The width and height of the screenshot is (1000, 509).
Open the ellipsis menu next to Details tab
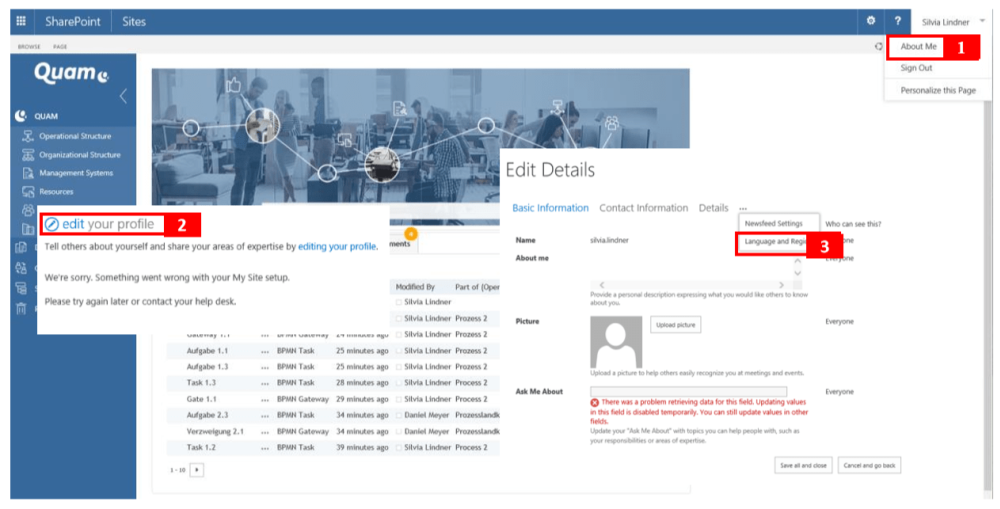click(743, 208)
